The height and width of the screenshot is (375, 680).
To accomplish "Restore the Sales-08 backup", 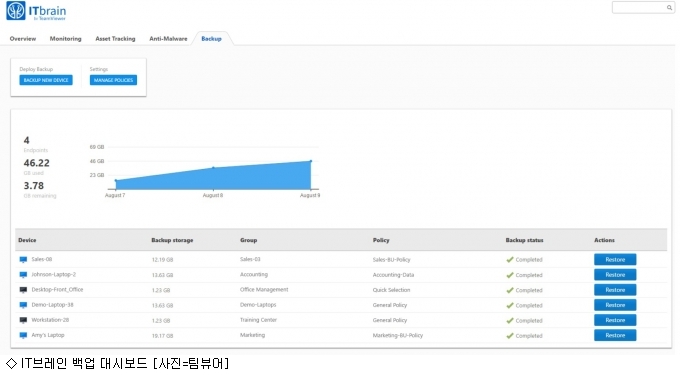I will pyautogui.click(x=615, y=260).
